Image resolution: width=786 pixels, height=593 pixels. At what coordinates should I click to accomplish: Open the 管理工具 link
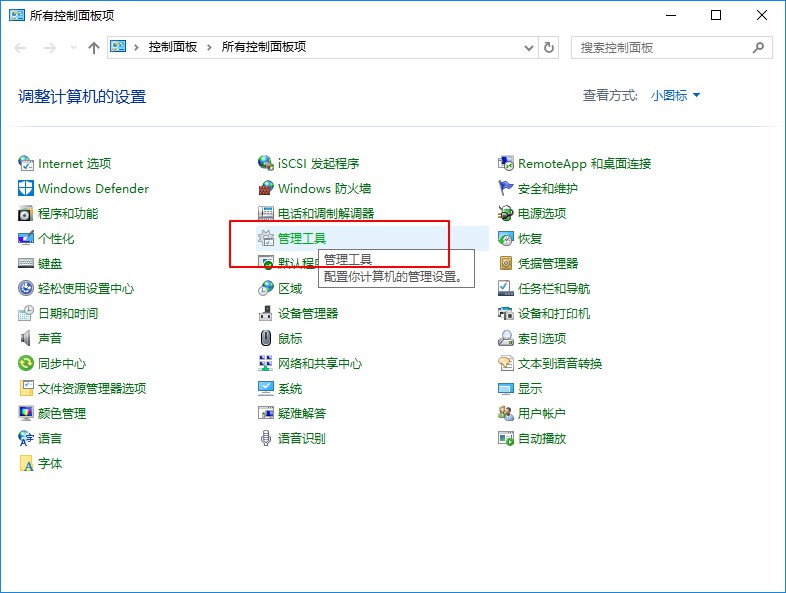pos(301,238)
